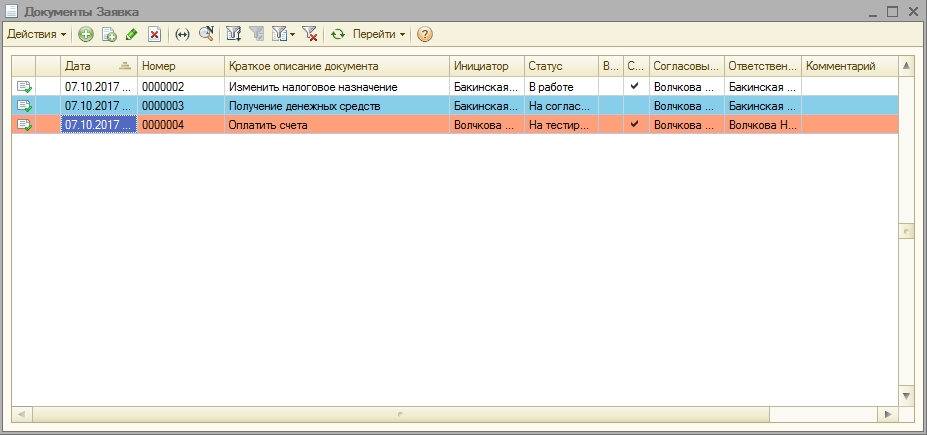The image size is (927, 435).
Task: Toggle checkmark in row 0000002
Action: tap(634, 87)
